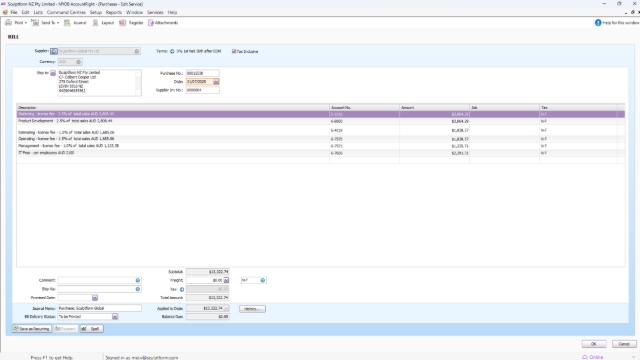Open the Comment field selection arrow
The height and width of the screenshot is (360, 640).
click(x=138, y=280)
